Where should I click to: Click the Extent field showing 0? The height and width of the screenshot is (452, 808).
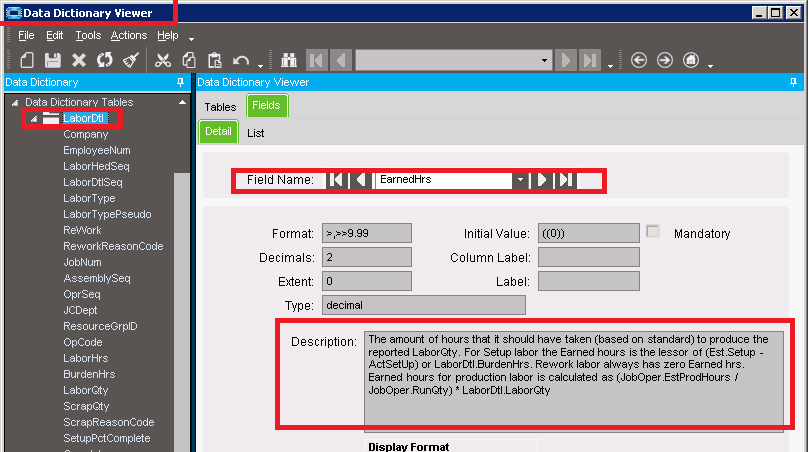[367, 281]
